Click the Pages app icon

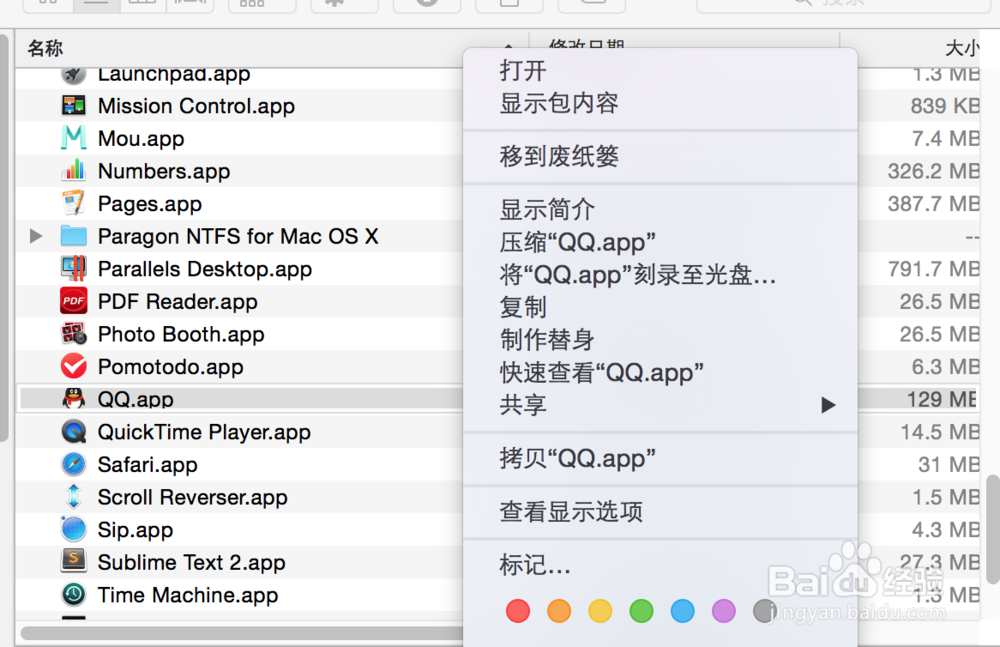coord(73,204)
